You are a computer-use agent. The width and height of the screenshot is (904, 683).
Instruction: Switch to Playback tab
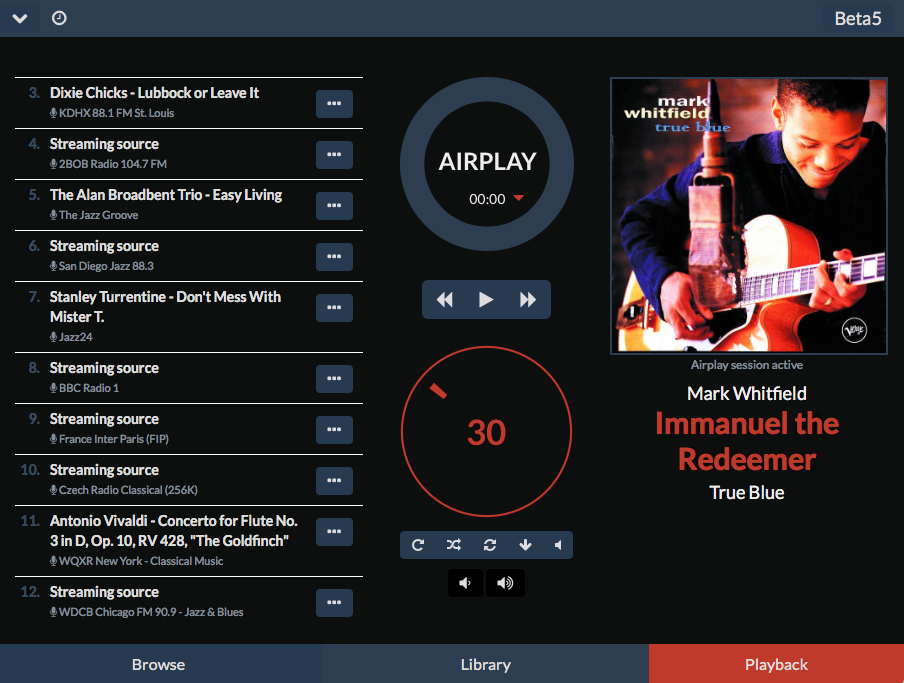point(776,665)
